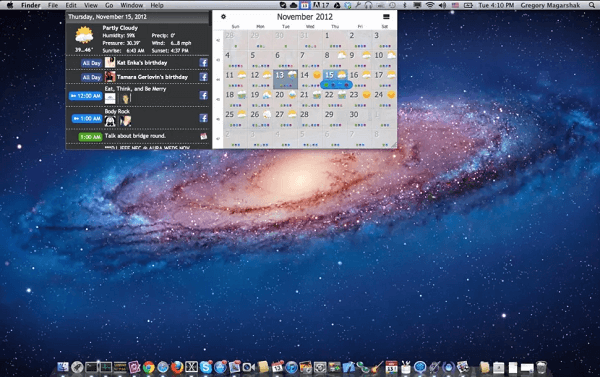This screenshot has height=377, width=600.
Task: Select November 30 in the calendar
Action: [360, 119]
